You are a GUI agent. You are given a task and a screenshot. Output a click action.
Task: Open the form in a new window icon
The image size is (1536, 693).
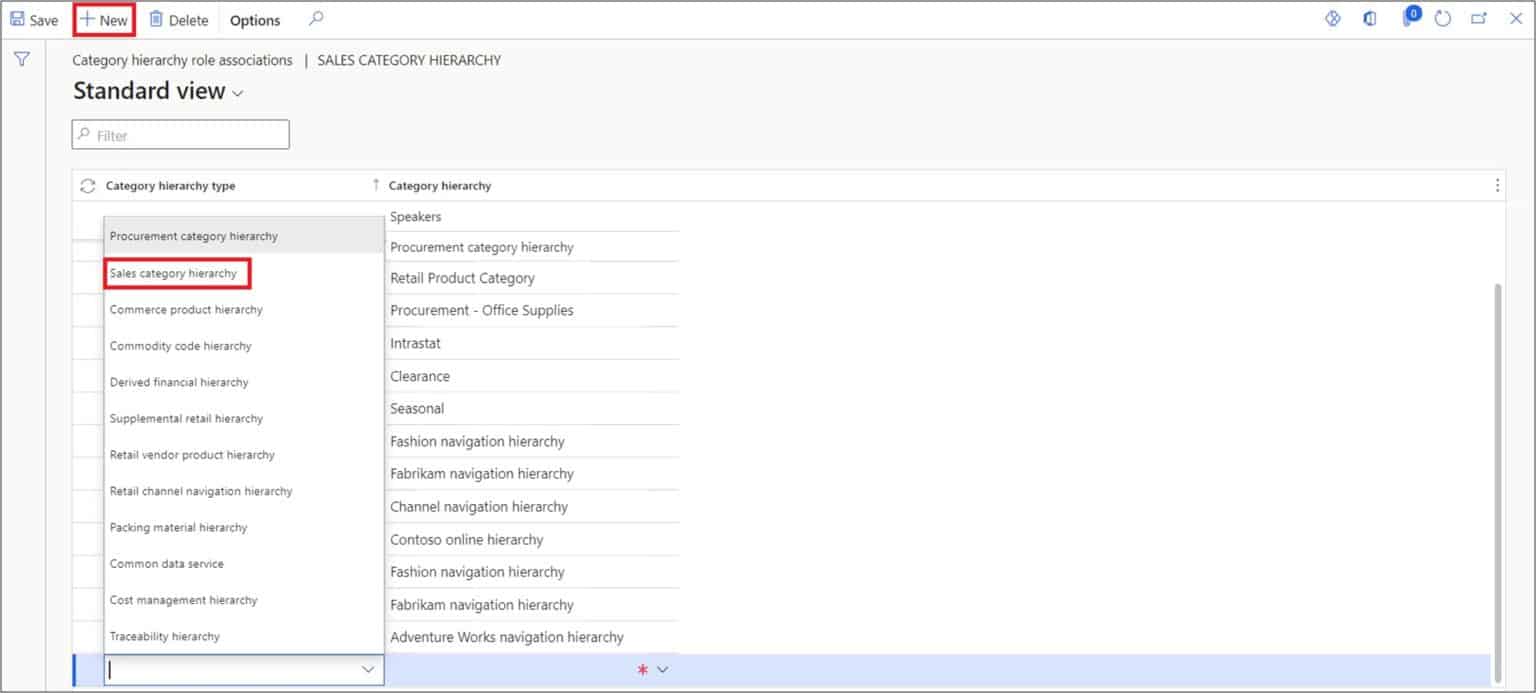tap(1479, 18)
